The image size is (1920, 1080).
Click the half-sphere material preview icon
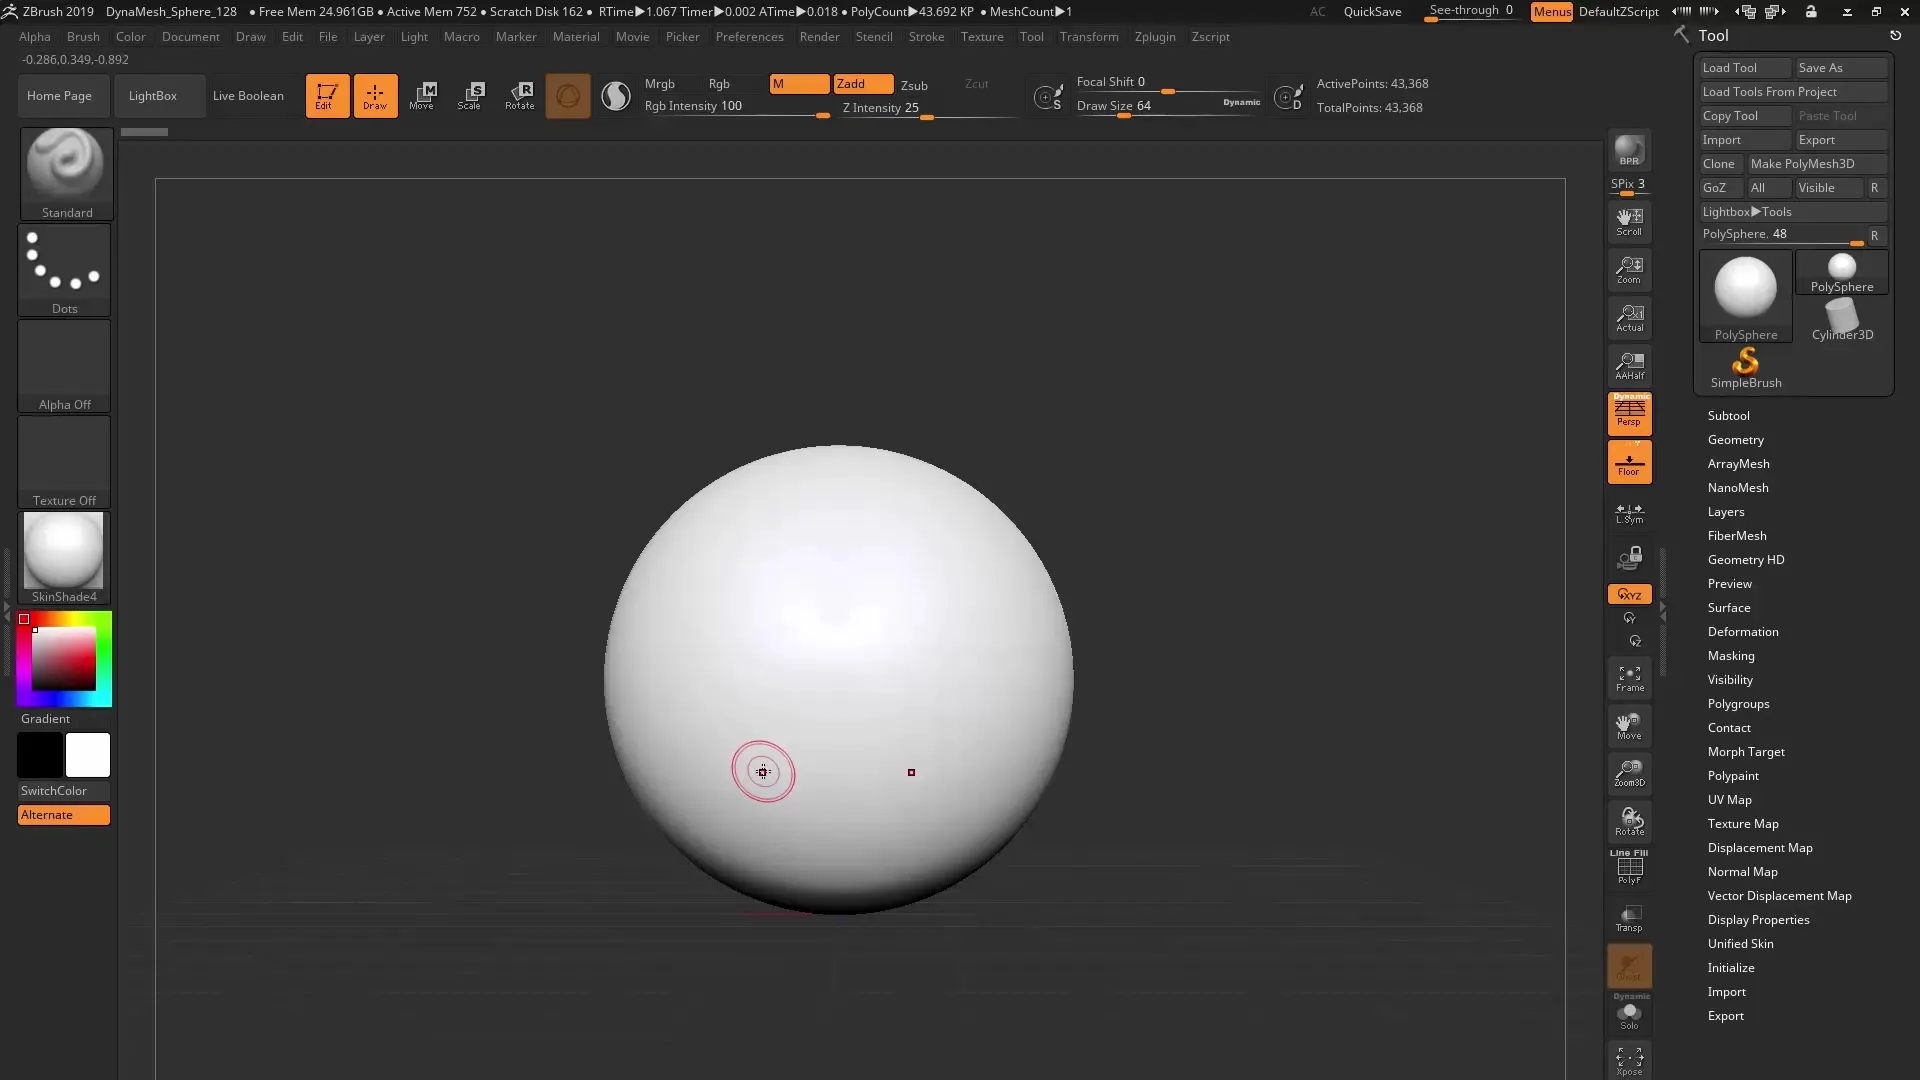[616, 96]
